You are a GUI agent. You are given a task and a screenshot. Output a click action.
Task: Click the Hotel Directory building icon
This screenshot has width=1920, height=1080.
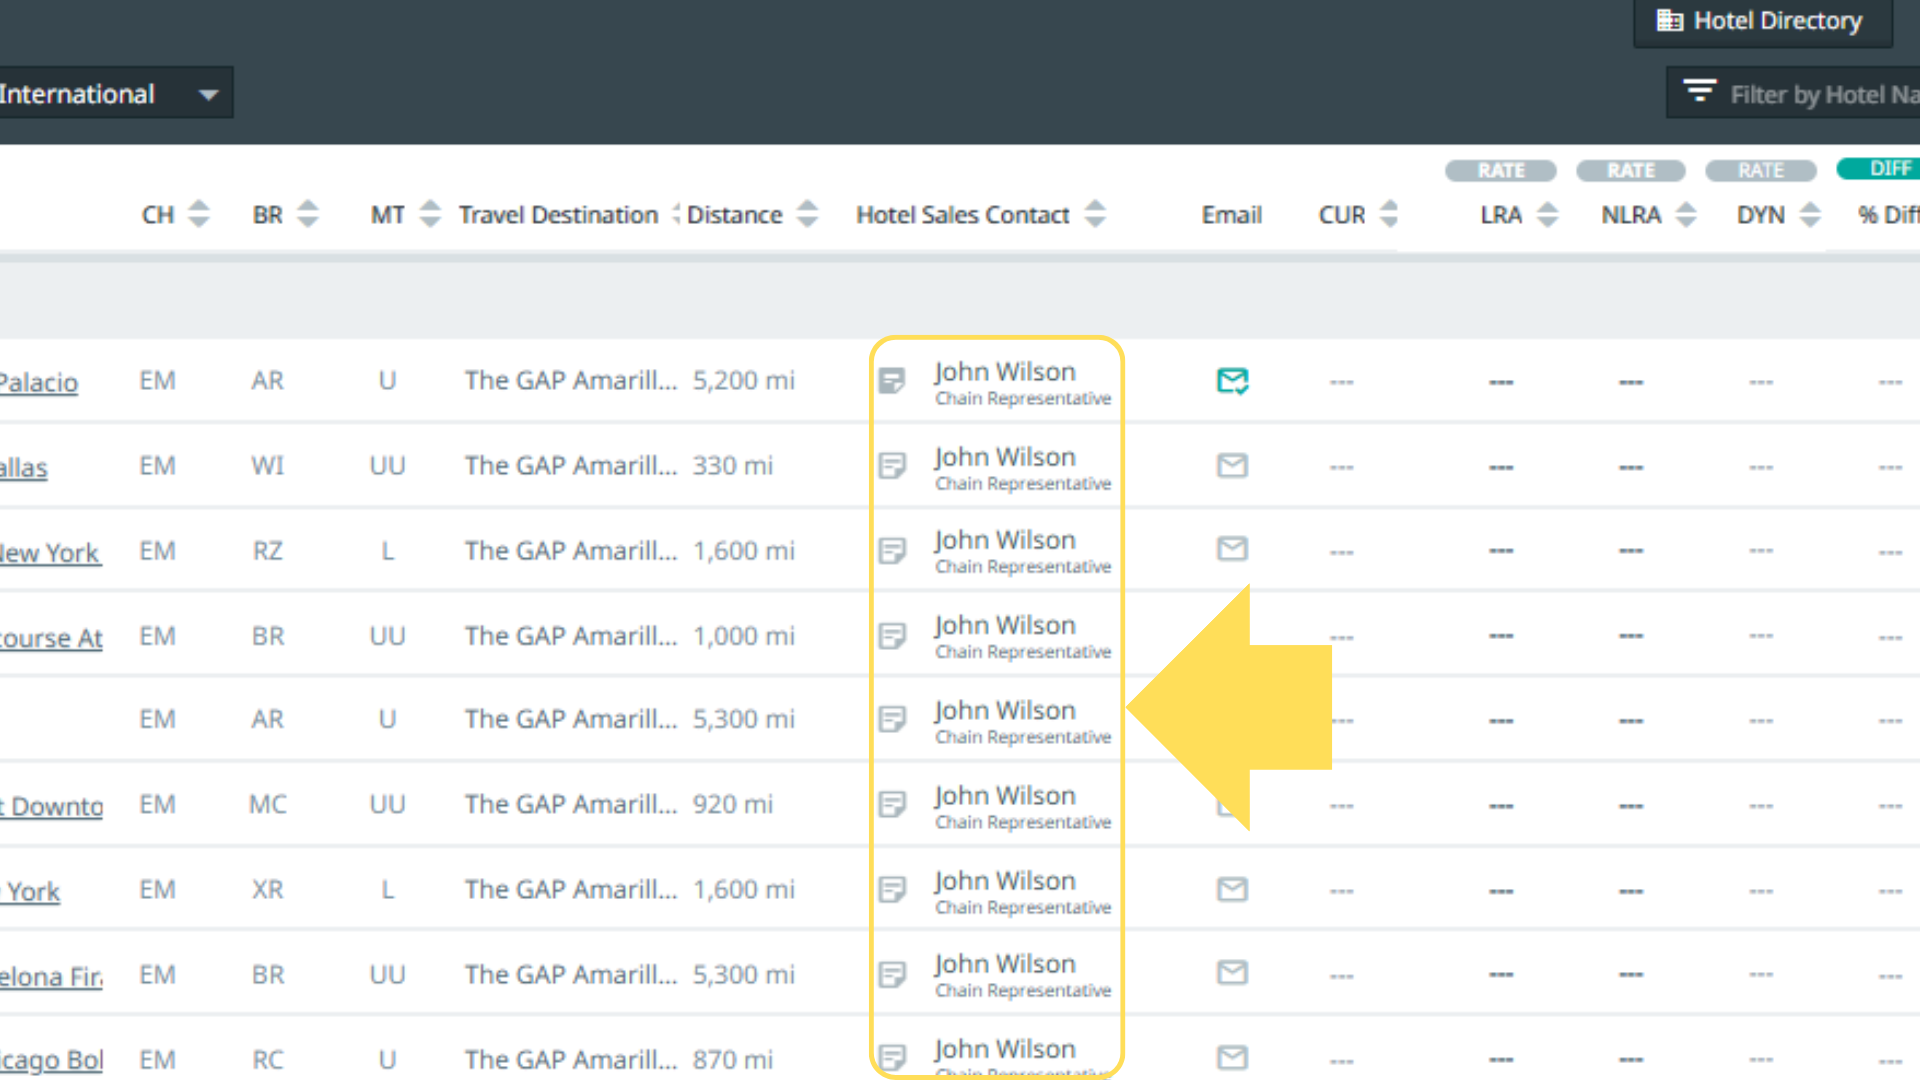[1669, 21]
